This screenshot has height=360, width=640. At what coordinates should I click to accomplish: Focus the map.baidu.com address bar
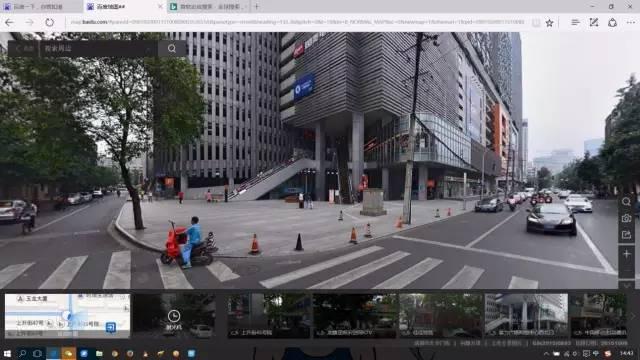click(297, 22)
